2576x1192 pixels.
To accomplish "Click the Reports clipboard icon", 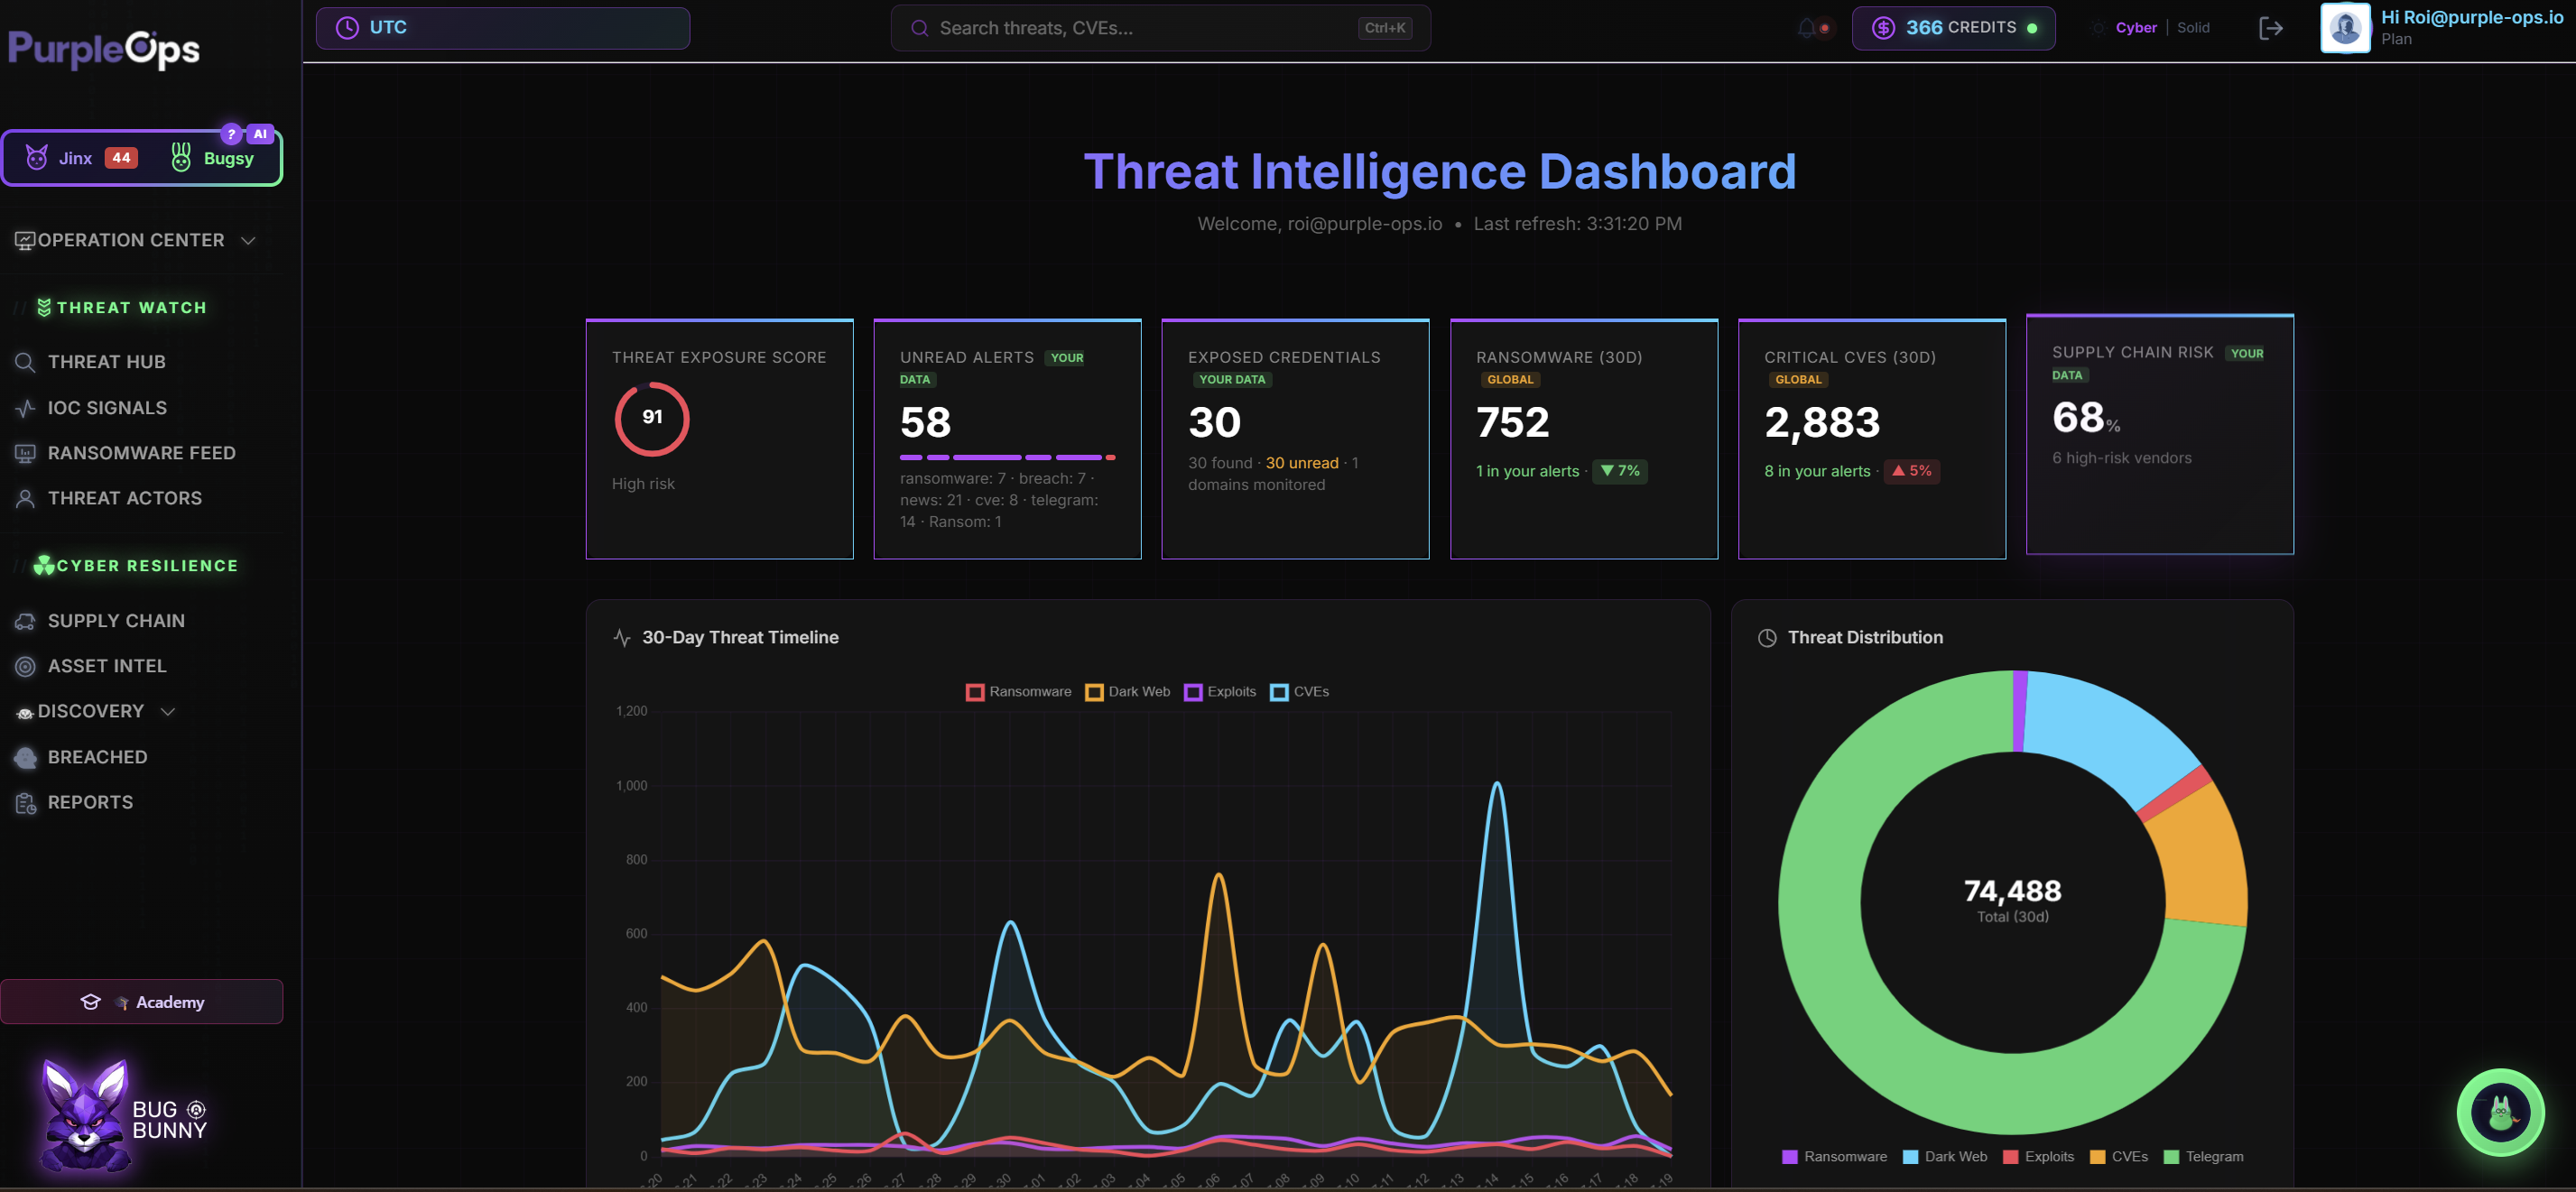I will pyautogui.click(x=25, y=802).
